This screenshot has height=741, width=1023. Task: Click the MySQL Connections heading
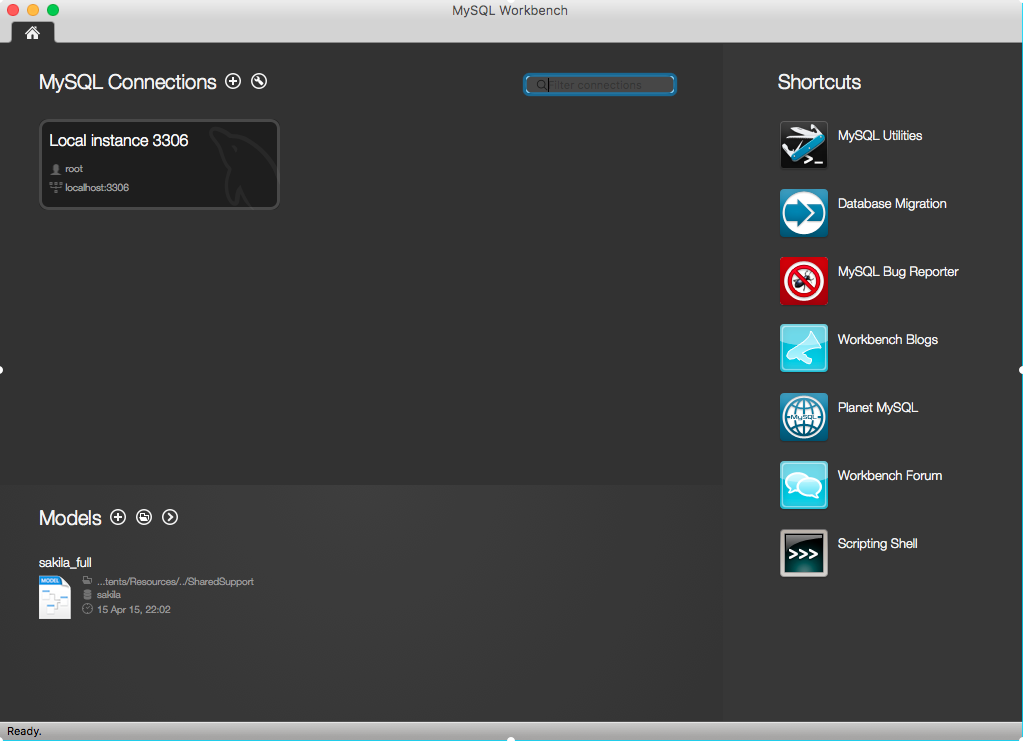click(127, 82)
